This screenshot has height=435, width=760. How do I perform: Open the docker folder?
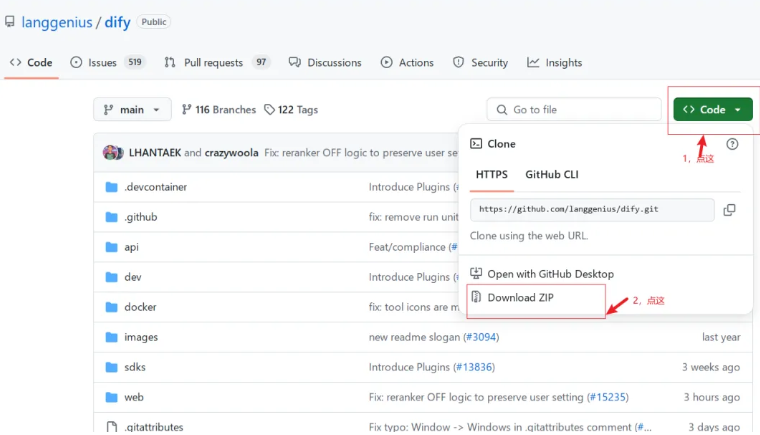pos(140,307)
